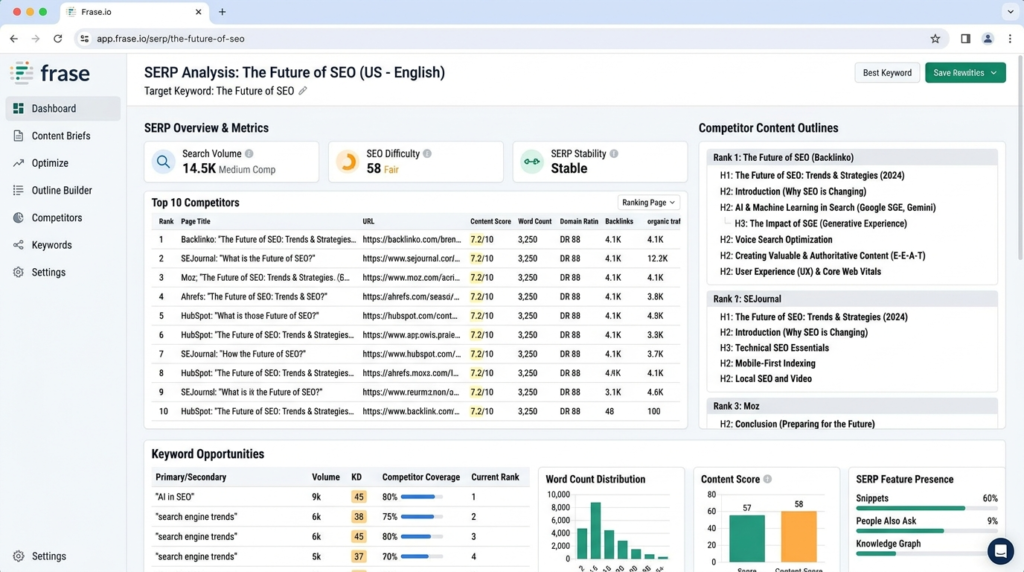Open moz.com URL in row 3
This screenshot has width=1024, height=572.
(x=411, y=278)
